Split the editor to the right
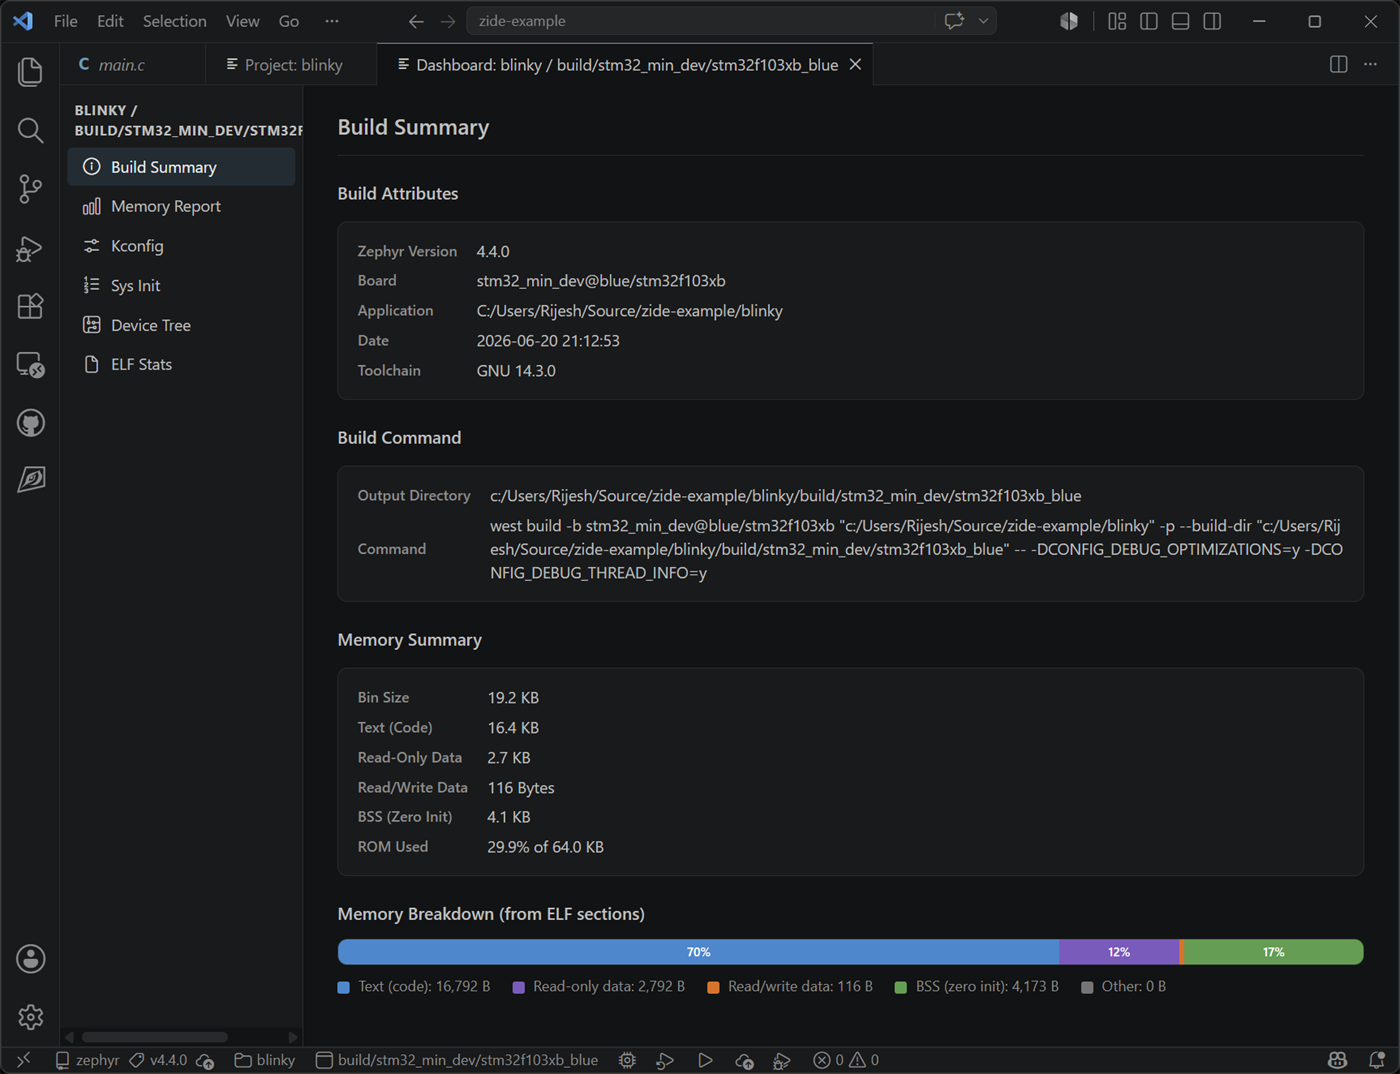This screenshot has width=1400, height=1074. 1338,64
